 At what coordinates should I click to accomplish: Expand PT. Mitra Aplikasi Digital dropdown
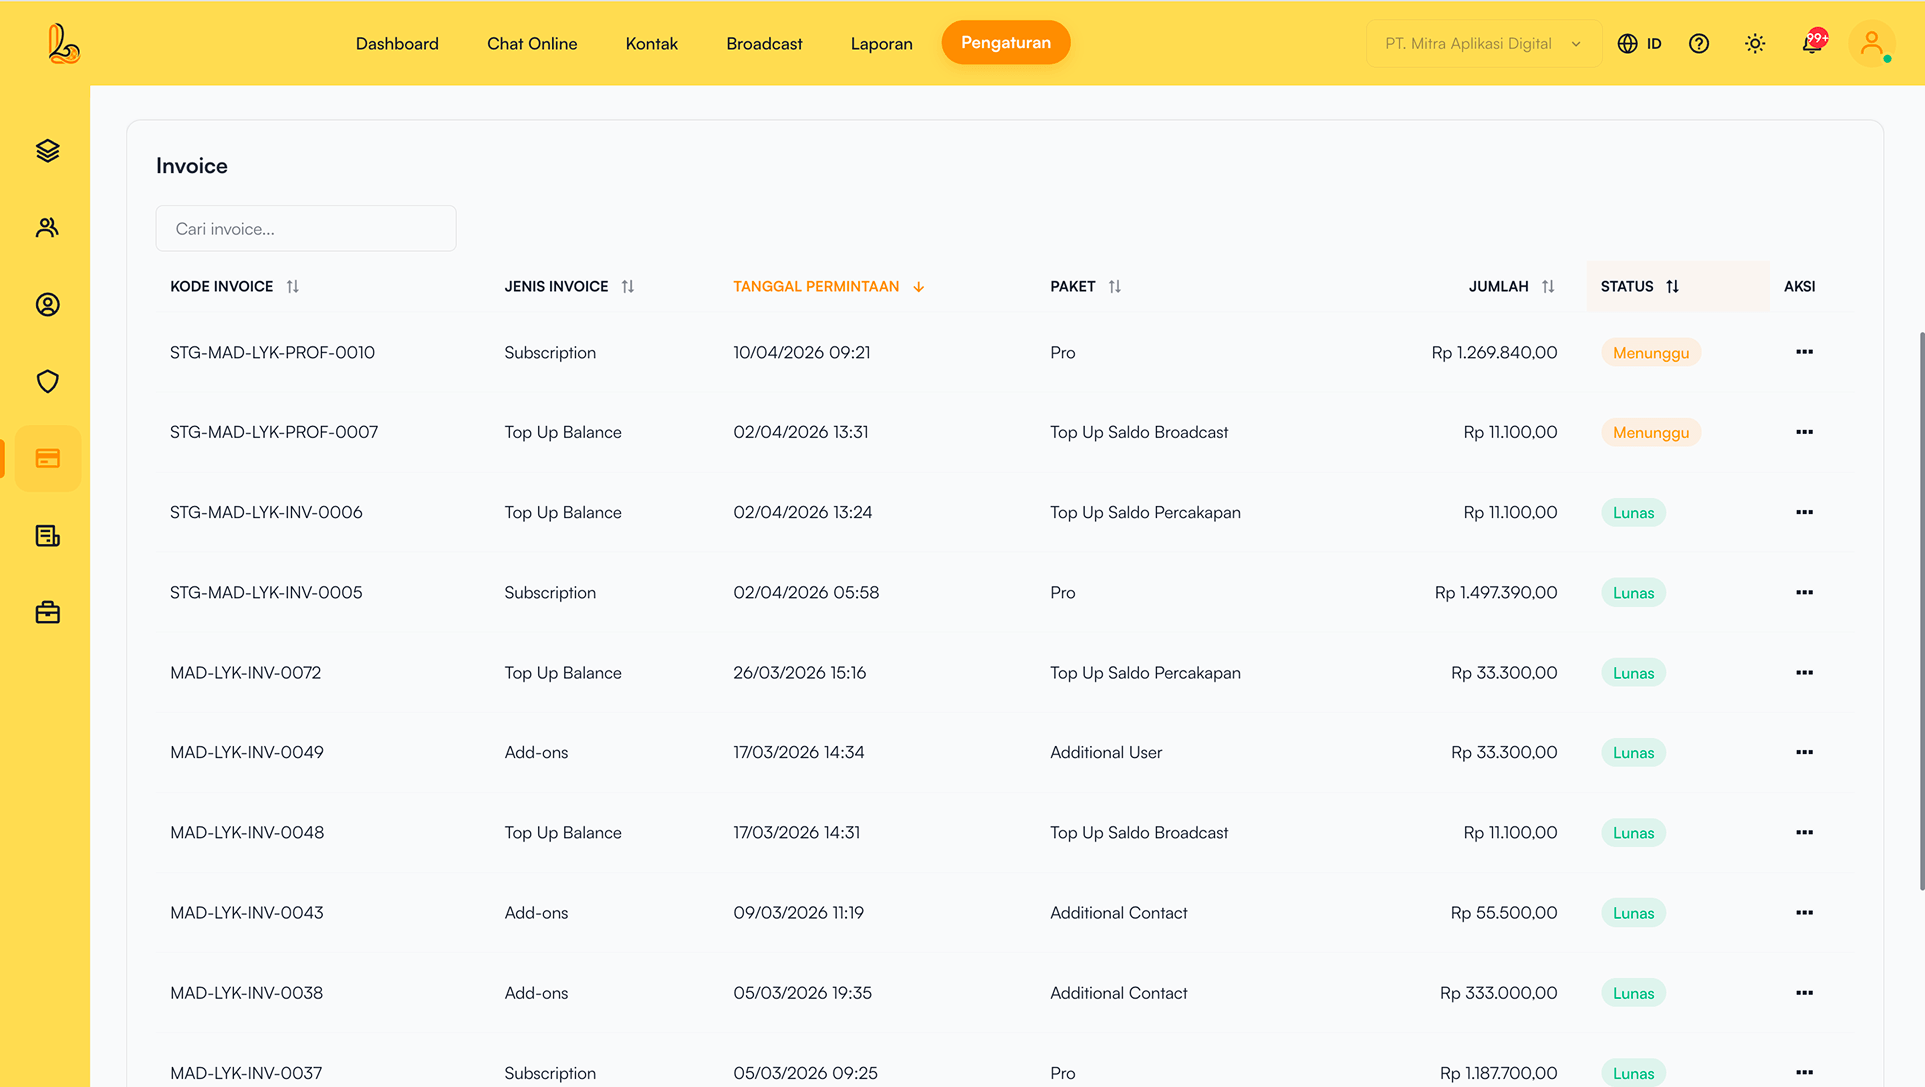[1483, 43]
